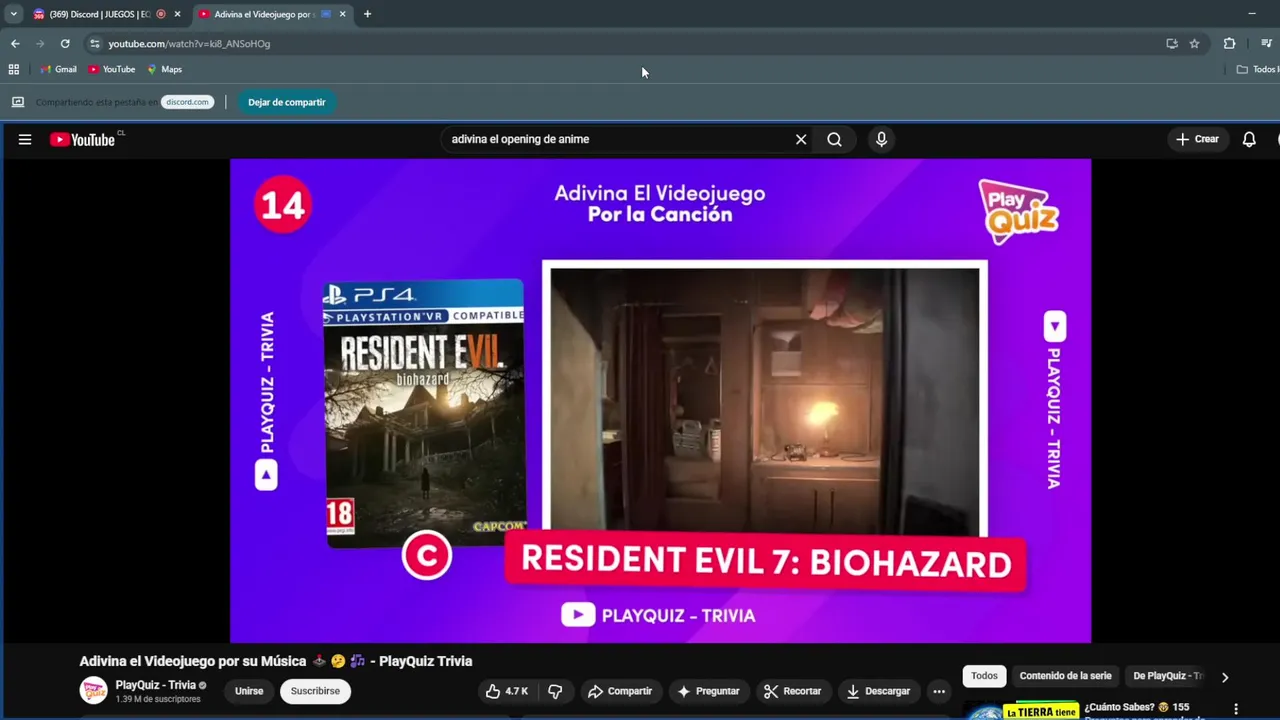The height and width of the screenshot is (720, 1280).
Task: Open more actions three-dot menu
Action: (938, 691)
